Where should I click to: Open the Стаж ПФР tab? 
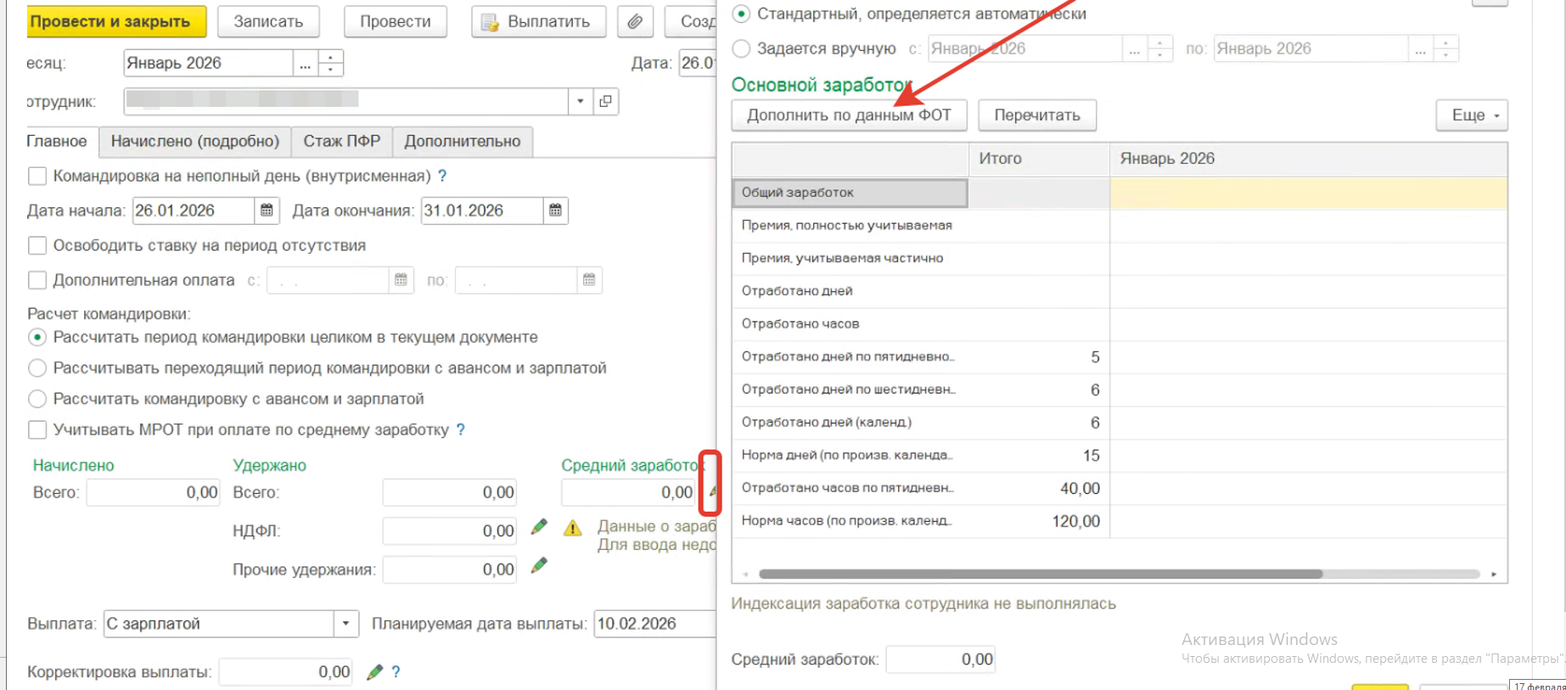pos(341,141)
